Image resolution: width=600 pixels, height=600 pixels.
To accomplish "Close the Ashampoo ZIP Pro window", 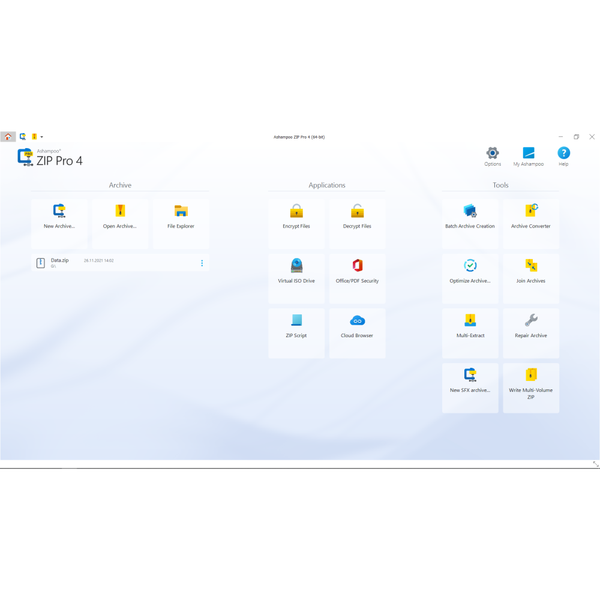I will 592,137.
